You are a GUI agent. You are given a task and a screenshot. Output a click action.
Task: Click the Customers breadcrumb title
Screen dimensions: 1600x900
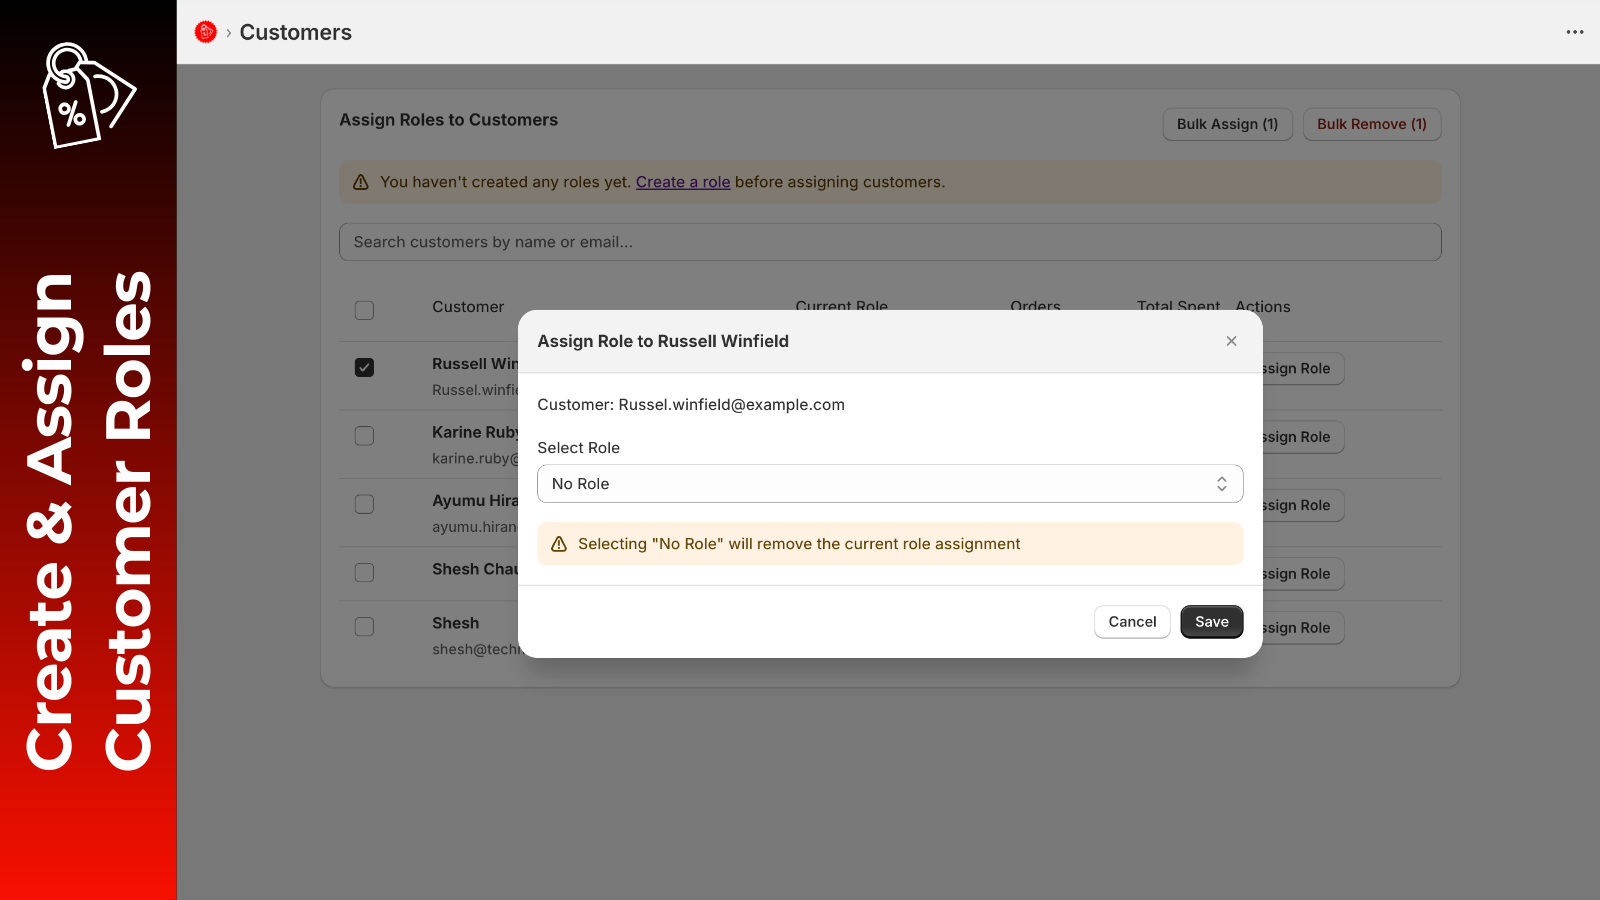coord(296,32)
